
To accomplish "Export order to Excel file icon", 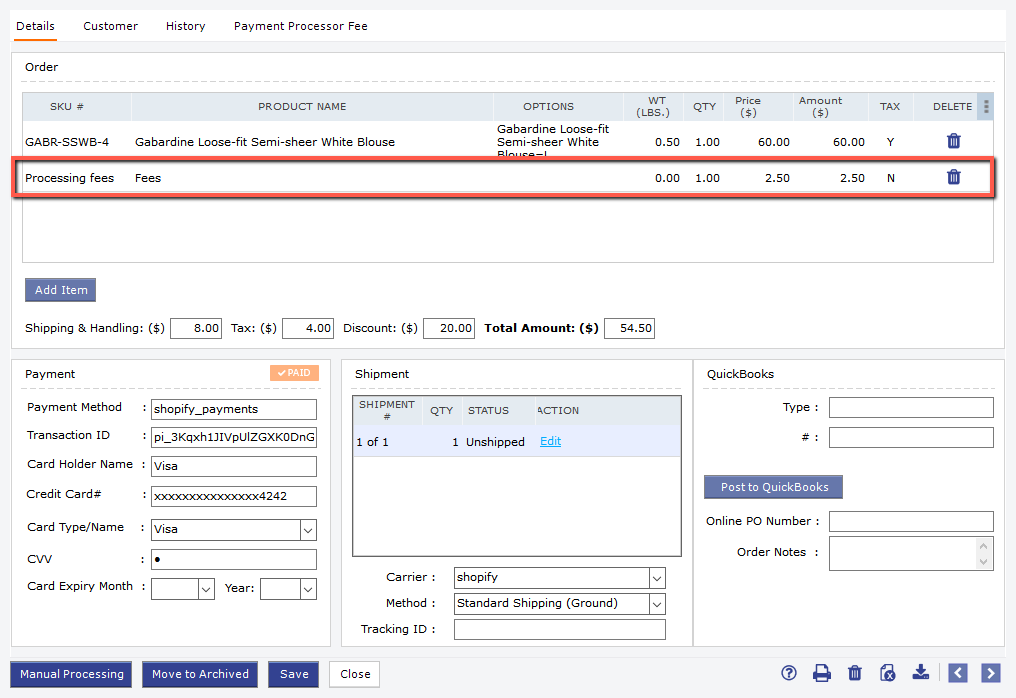I will click(x=887, y=673).
